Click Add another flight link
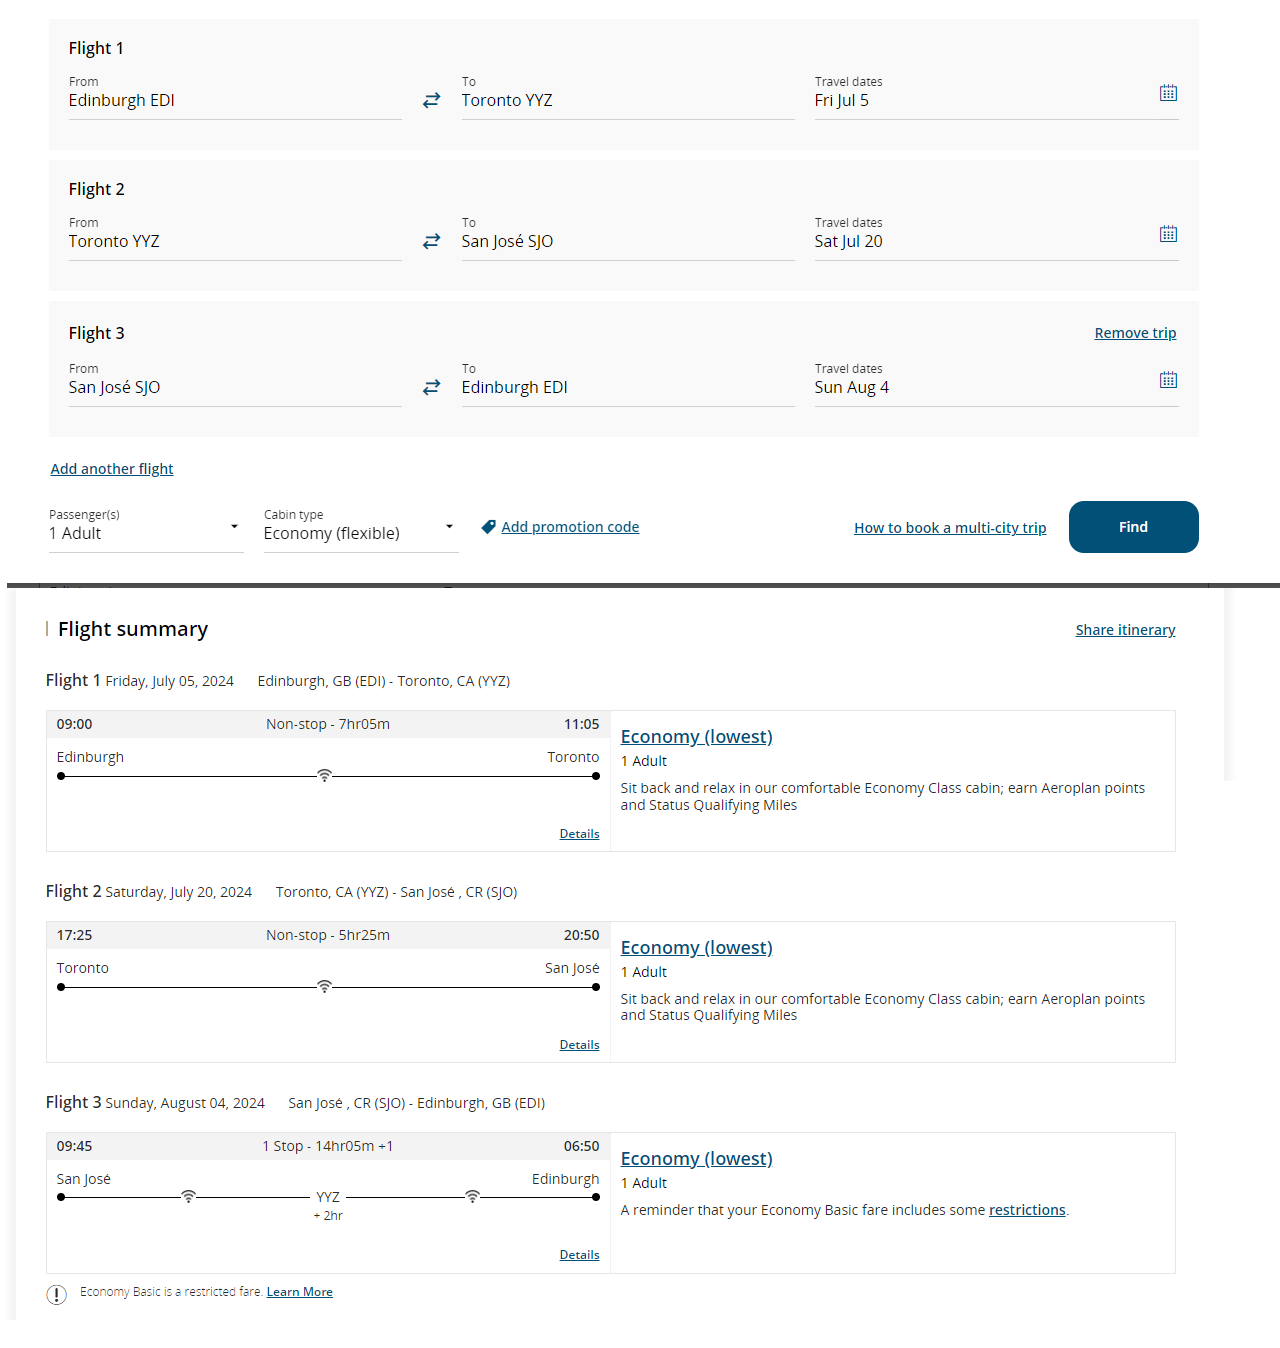 [112, 469]
